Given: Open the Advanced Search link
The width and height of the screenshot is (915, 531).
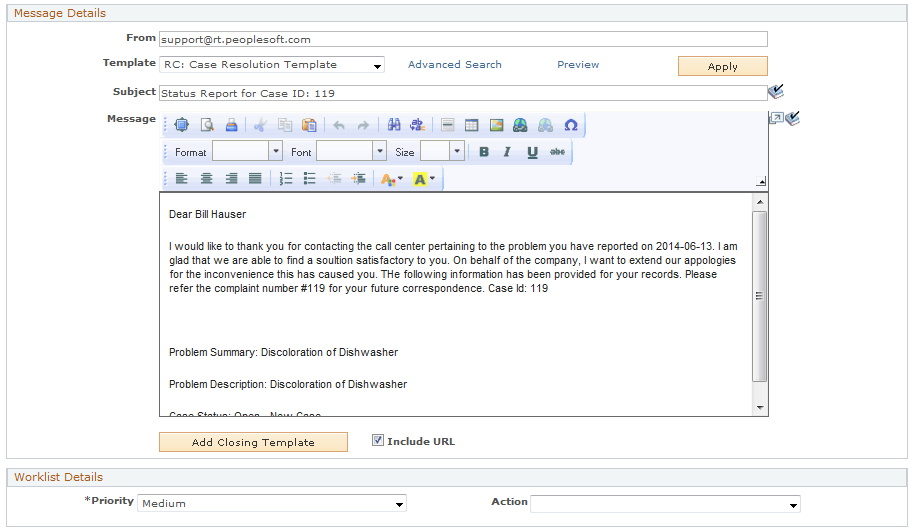Looking at the screenshot, I should click(455, 65).
